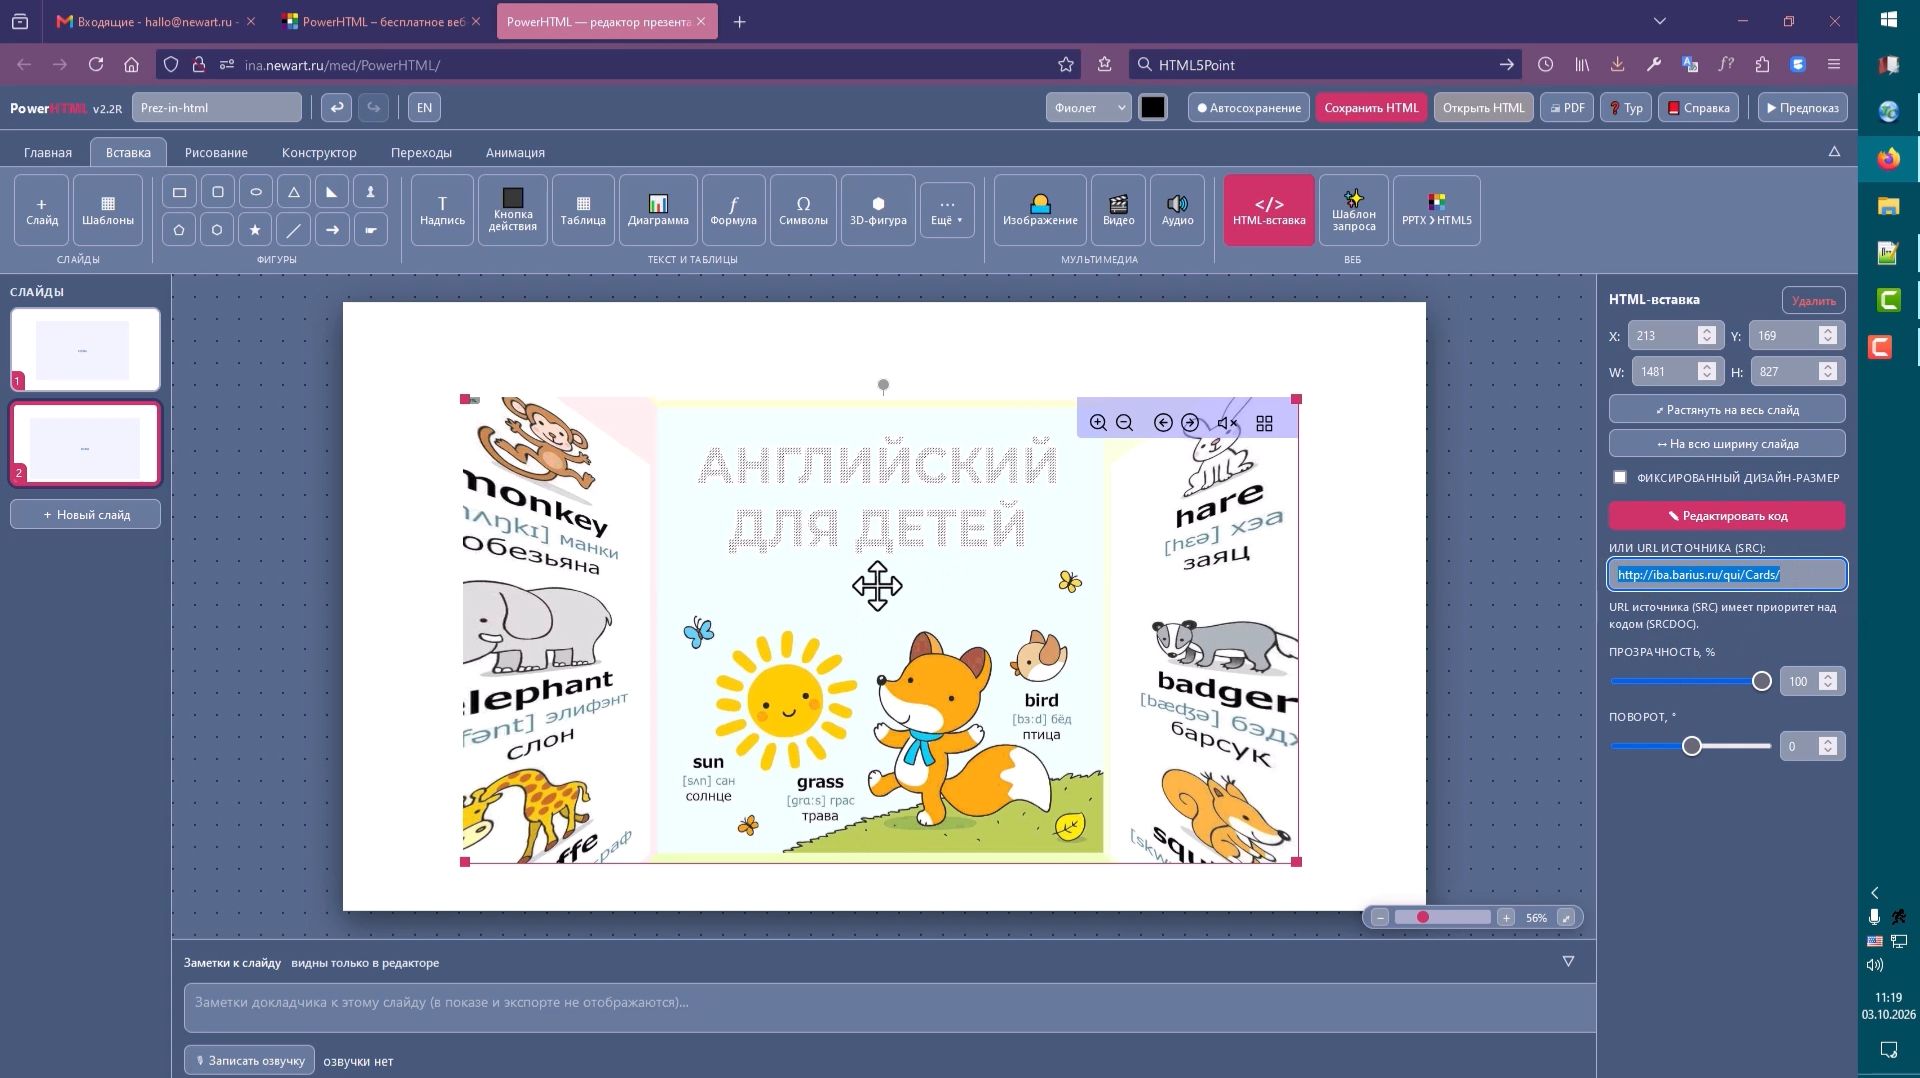Insert a pentagon shape
The width and height of the screenshot is (1920, 1078).
click(179, 230)
